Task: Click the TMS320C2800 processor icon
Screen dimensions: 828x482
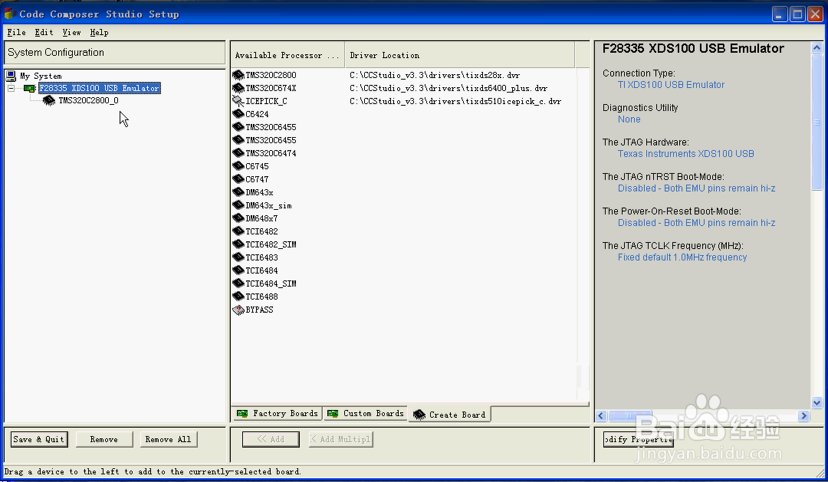Action: [238, 75]
